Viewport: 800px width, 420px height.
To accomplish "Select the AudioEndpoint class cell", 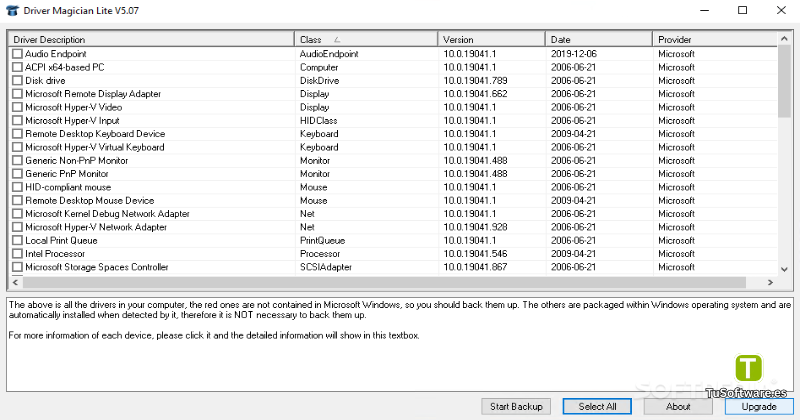I will pos(329,54).
